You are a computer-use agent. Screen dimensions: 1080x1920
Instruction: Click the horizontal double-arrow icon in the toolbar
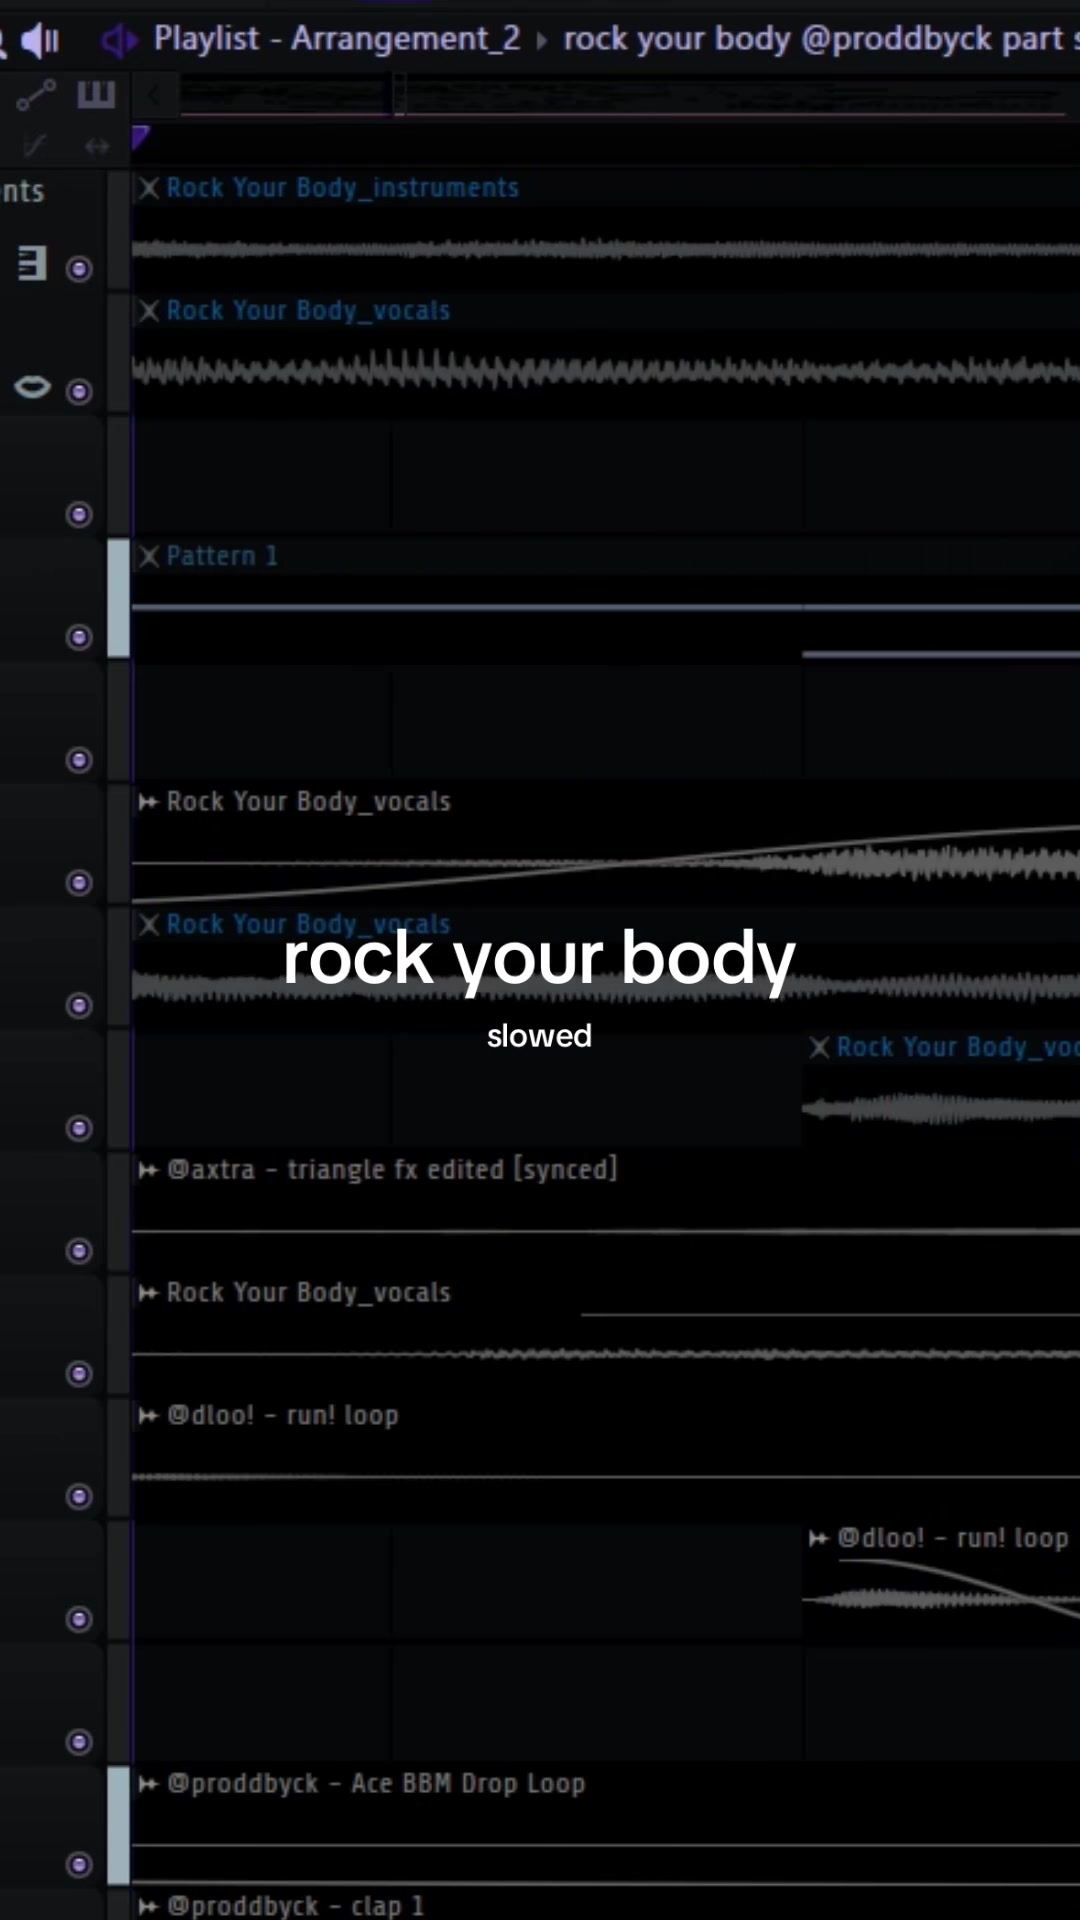coord(97,147)
